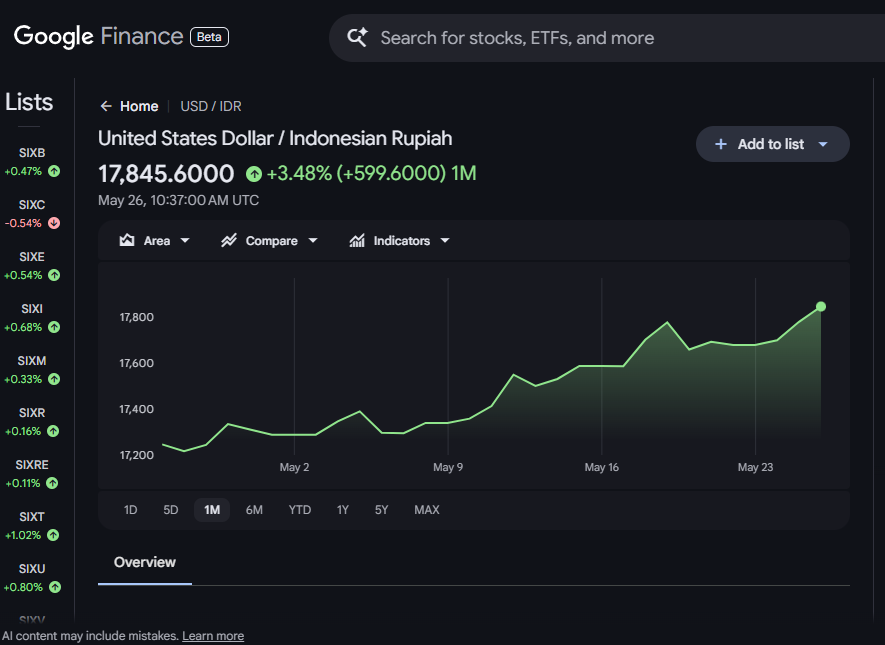
Task: Open the Learn more link
Action: pos(213,635)
